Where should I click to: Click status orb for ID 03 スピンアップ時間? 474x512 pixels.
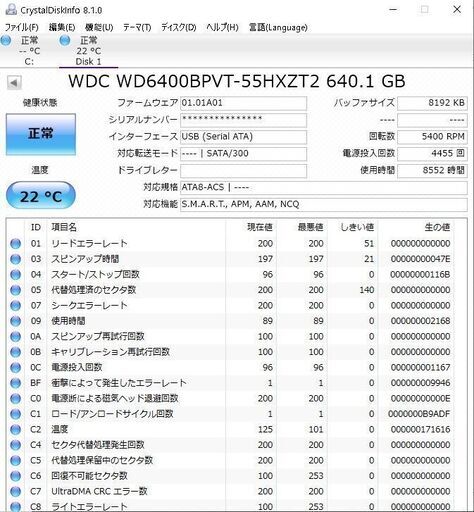tap(15, 259)
